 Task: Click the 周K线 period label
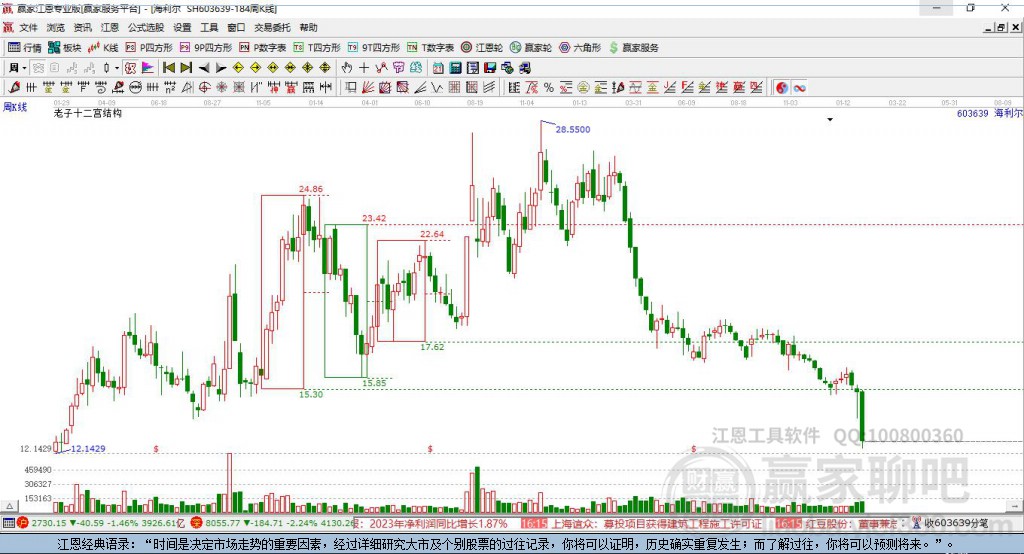pos(15,107)
